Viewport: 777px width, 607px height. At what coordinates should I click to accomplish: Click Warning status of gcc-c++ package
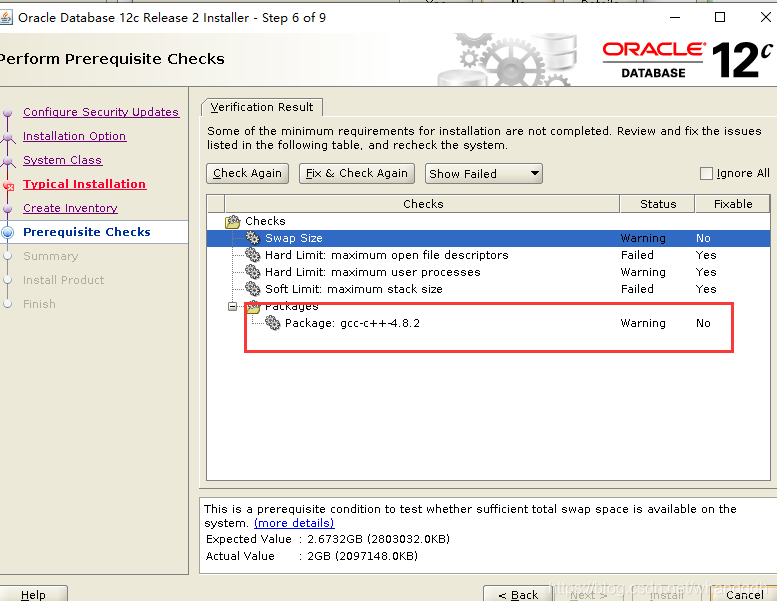(x=643, y=323)
